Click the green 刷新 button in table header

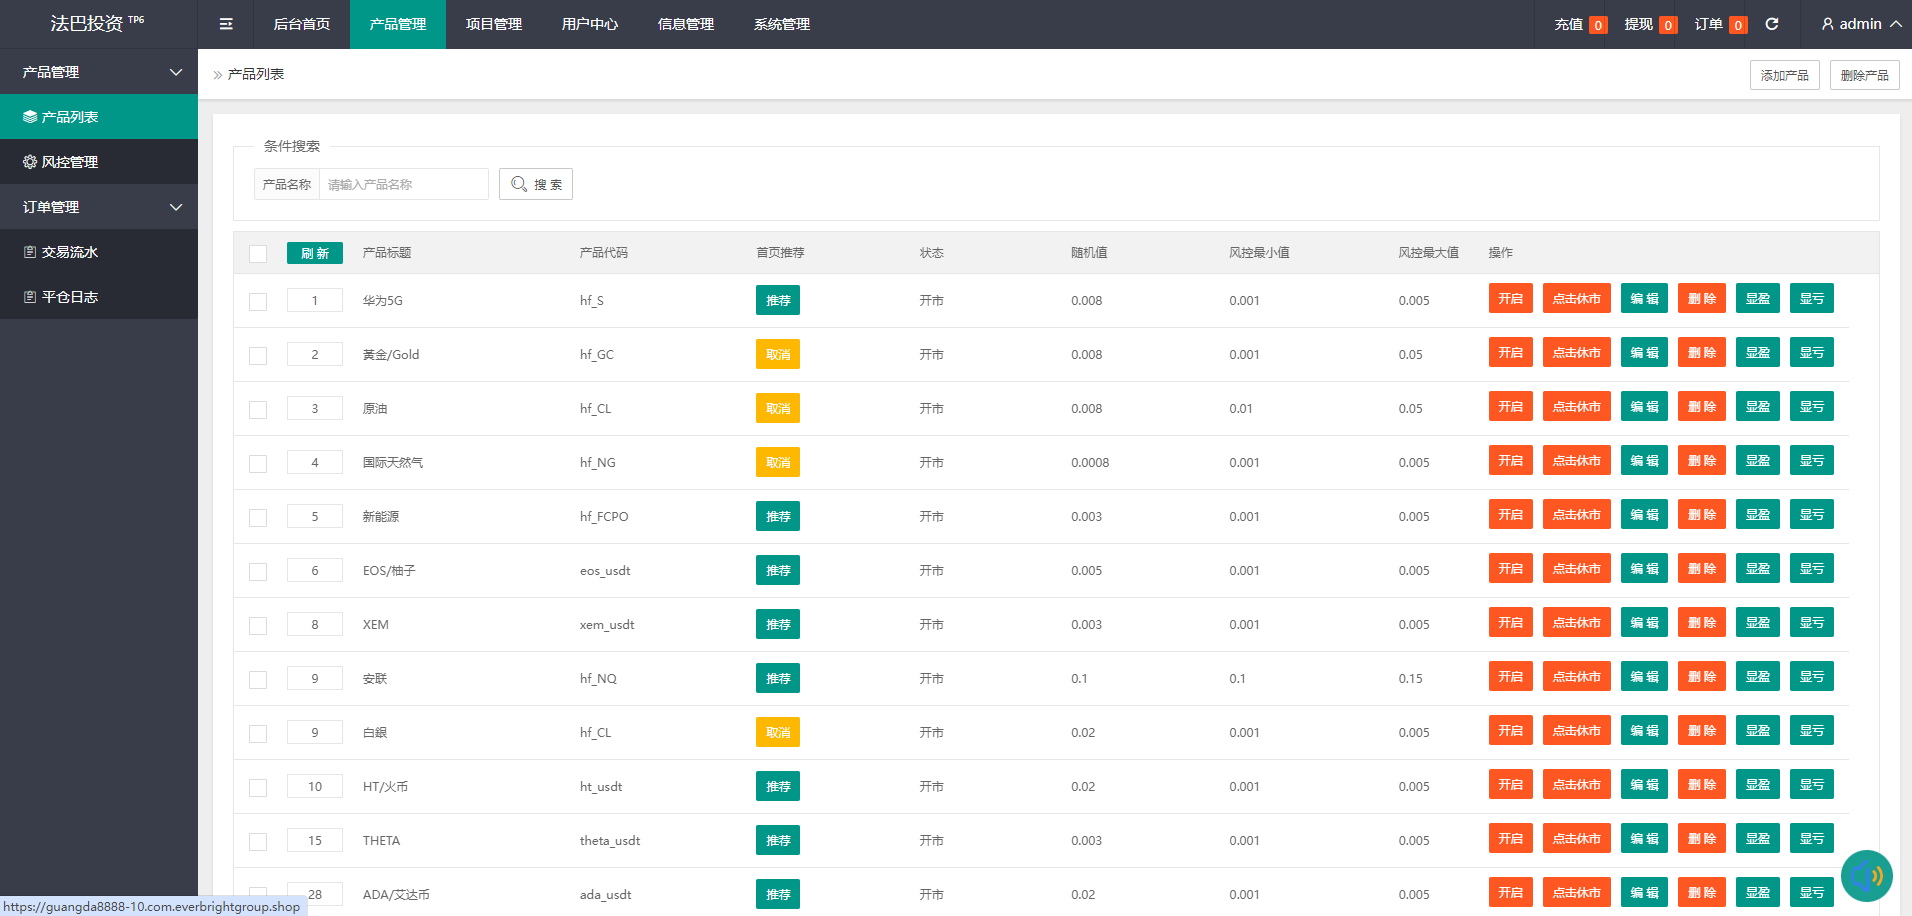pyautogui.click(x=315, y=253)
